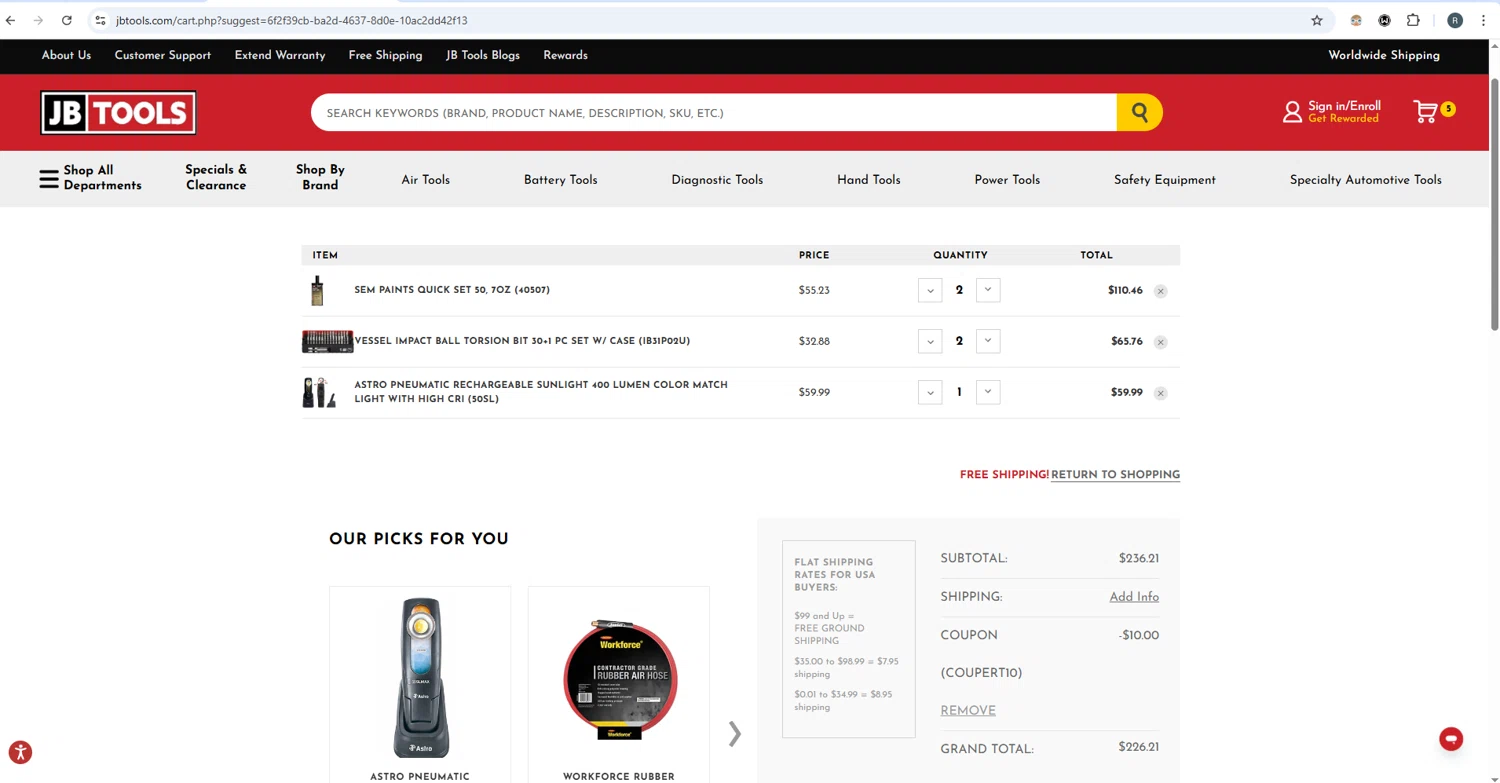
Task: Open the browser profile avatar
Action: click(1455, 20)
